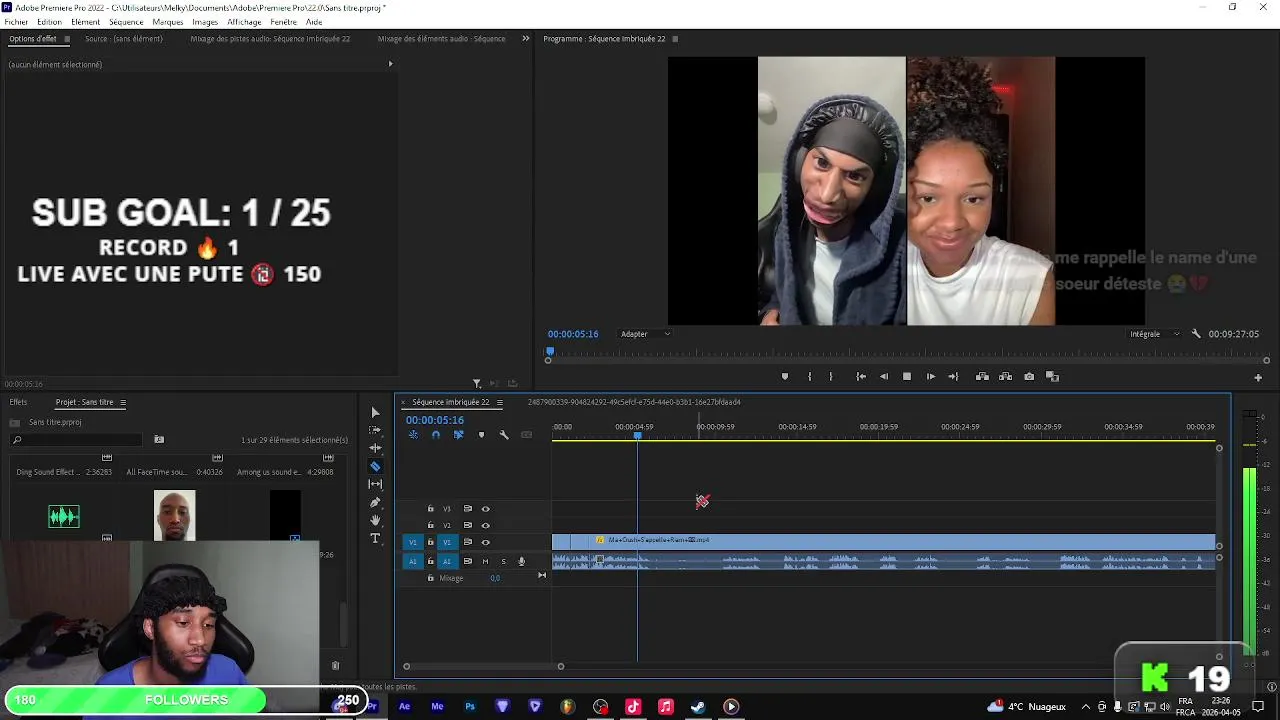Toggle V2 track output eye
The height and width of the screenshot is (720, 1280).
[x=486, y=525]
